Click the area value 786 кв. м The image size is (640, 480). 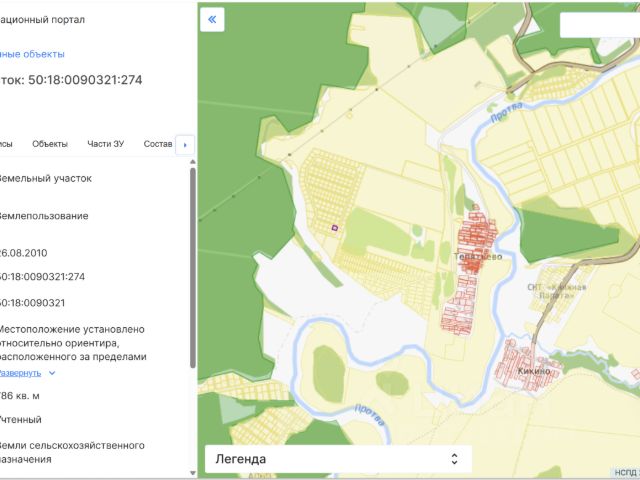click(x=20, y=396)
